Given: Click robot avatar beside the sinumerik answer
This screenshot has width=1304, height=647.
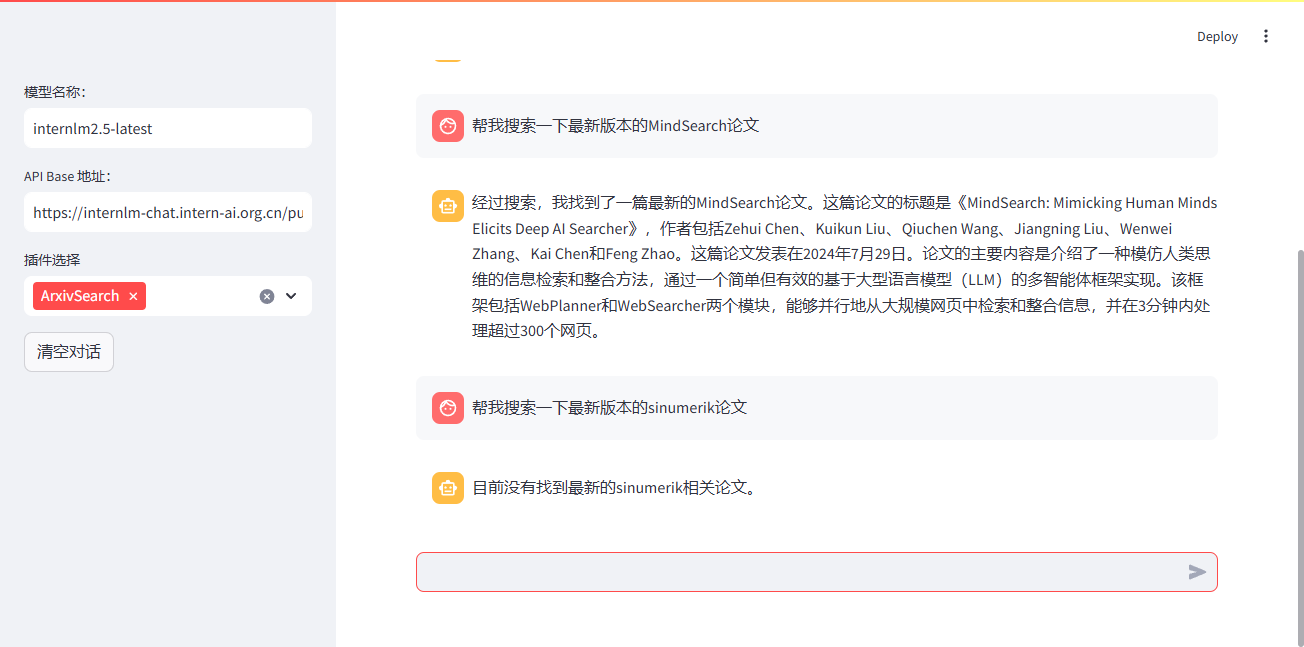Looking at the screenshot, I should pyautogui.click(x=448, y=488).
